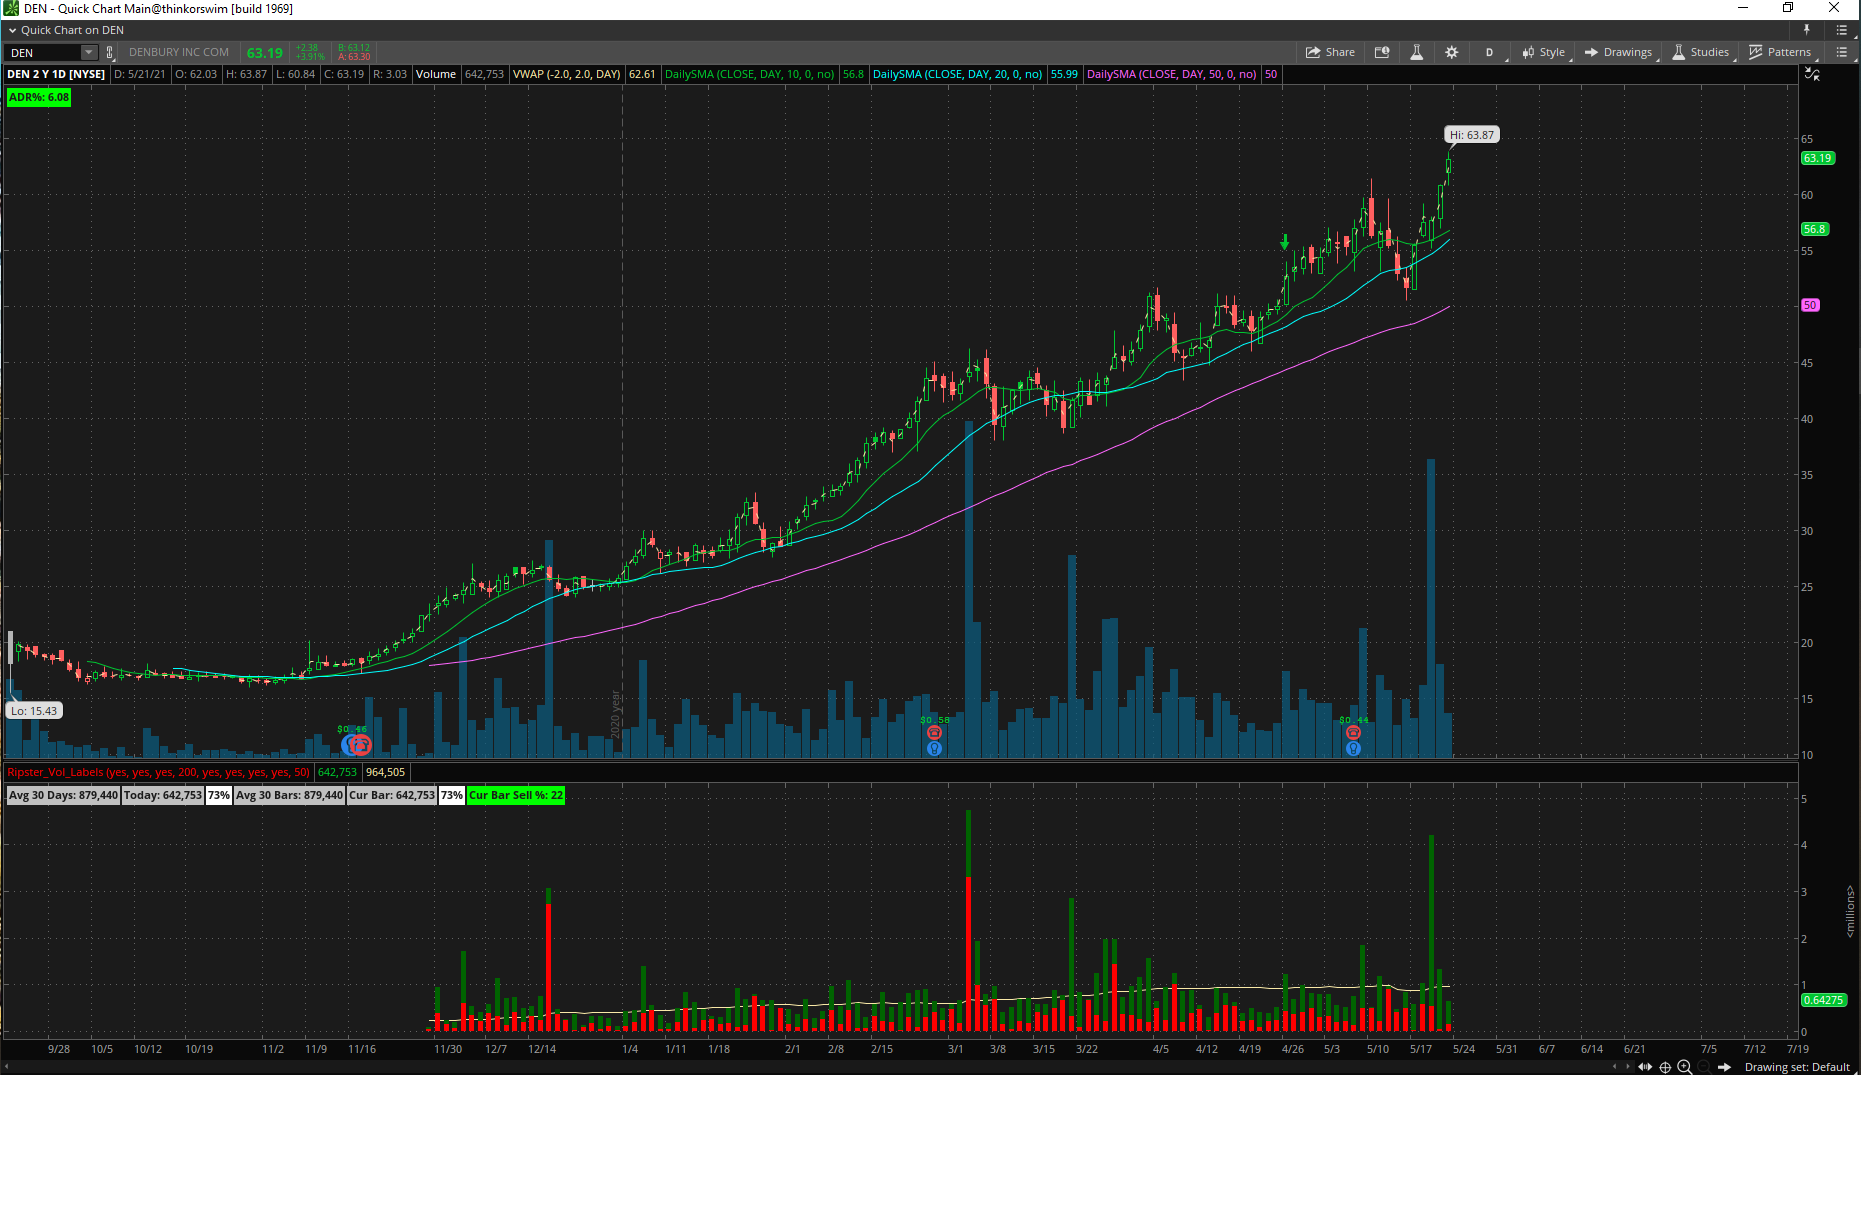Image resolution: width=1864 pixels, height=1206 pixels.
Task: Click the zoom in magnifier icon
Action: point(1684,1067)
